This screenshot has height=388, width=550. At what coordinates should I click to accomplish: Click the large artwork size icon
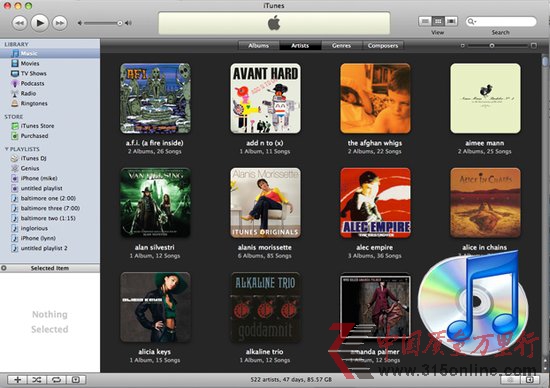[534, 46]
